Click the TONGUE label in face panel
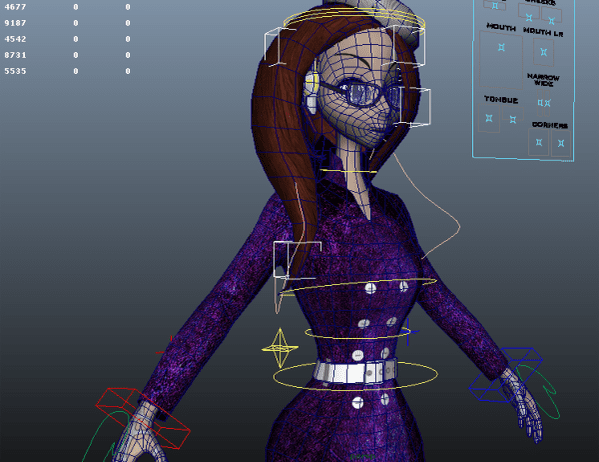The height and width of the screenshot is (462, 599). 501,100
